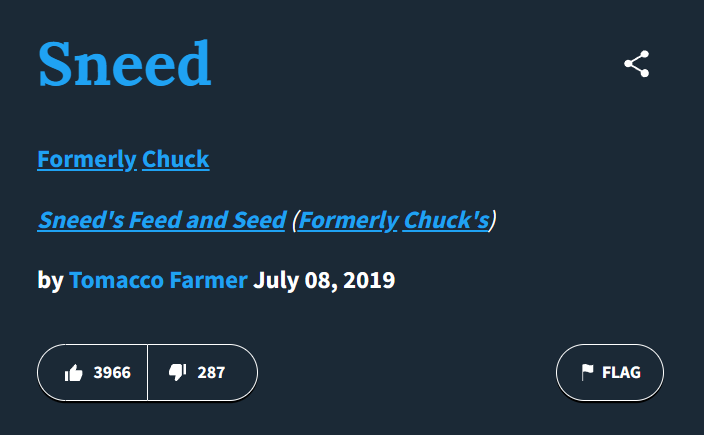This screenshot has height=435, width=704.
Task: Open the Sneed's Feed and Seed link
Action: [x=162, y=220]
